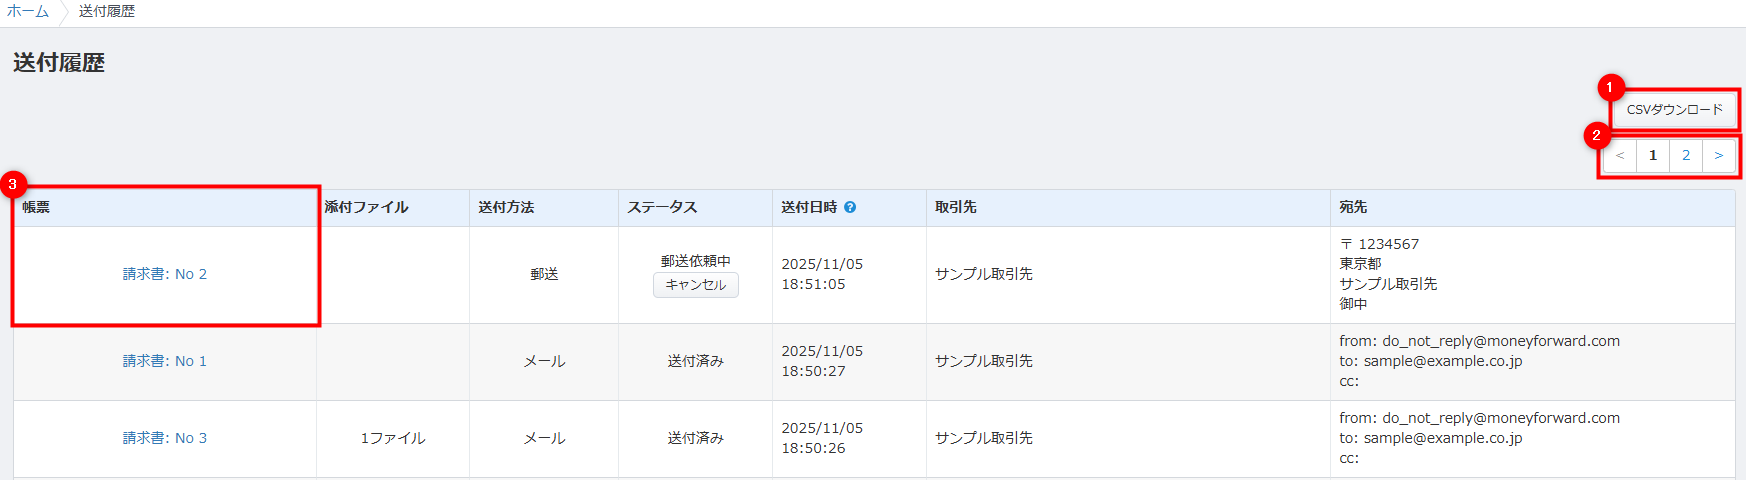
Task: Download history with the CSVダウンロード button
Action: pos(1674,110)
